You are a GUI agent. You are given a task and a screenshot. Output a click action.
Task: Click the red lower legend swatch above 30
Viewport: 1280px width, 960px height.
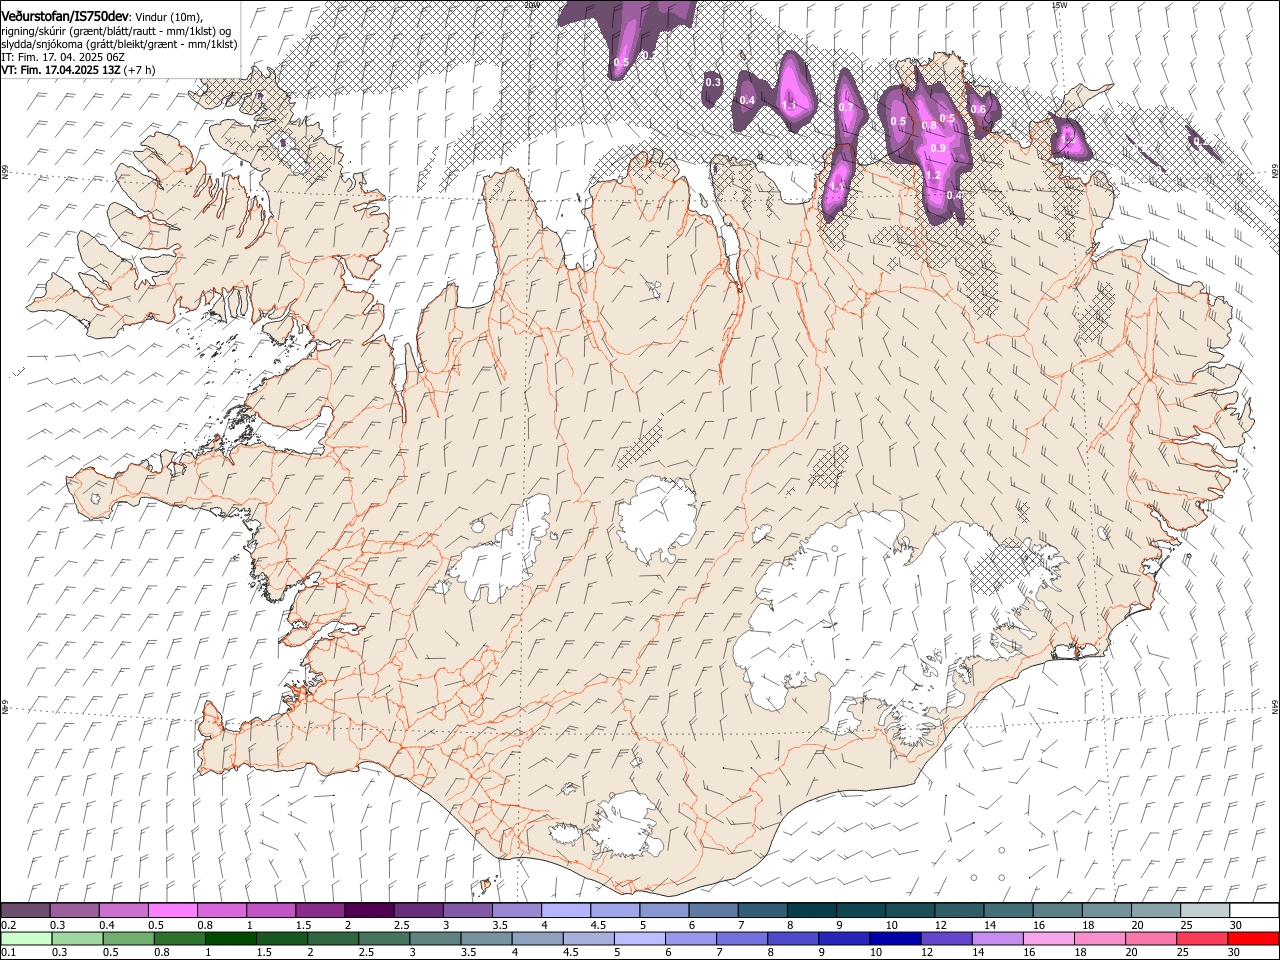point(1252,939)
